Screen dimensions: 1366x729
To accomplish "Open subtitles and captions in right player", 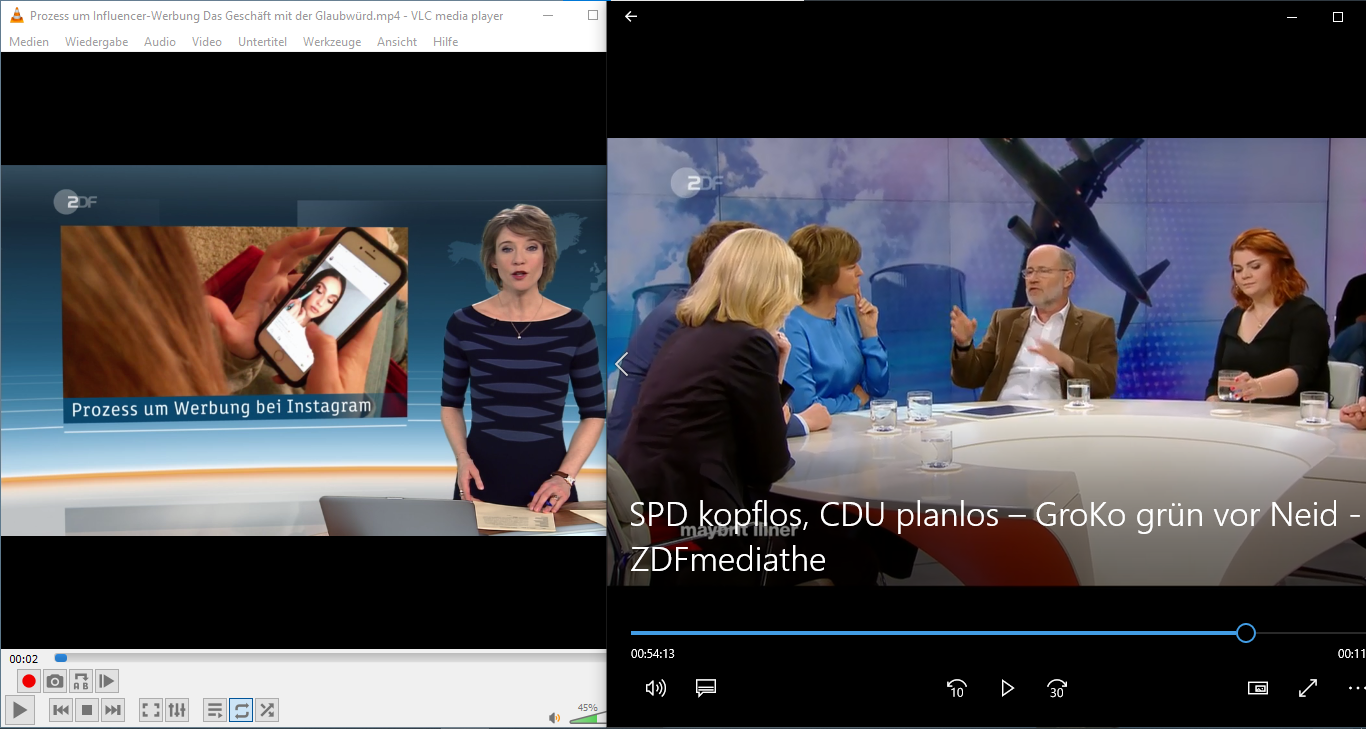I will click(706, 688).
